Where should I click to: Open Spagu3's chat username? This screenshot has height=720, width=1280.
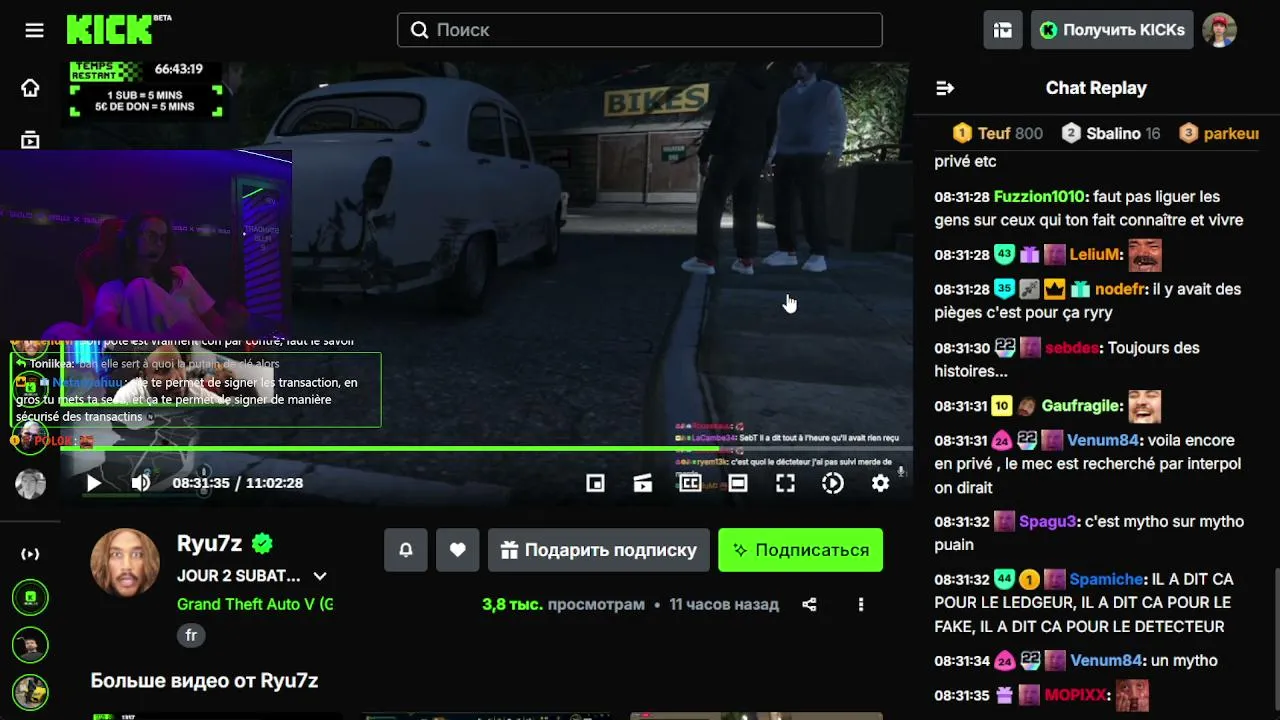pos(1048,522)
